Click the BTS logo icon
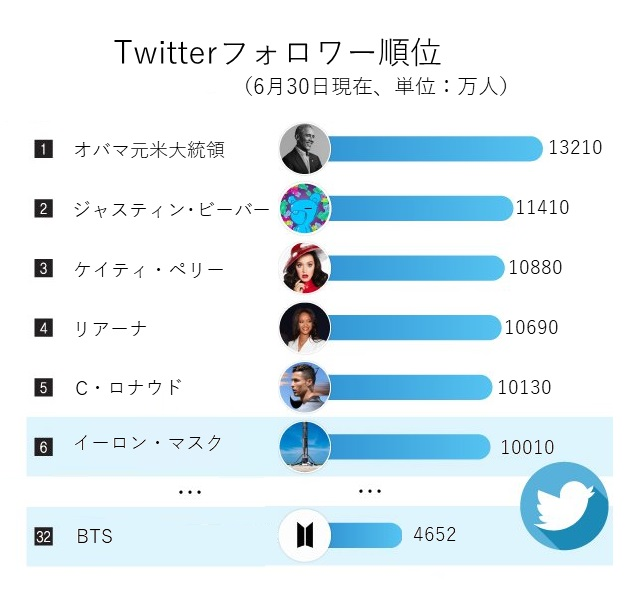Screen dimensions: 642x600 click(x=305, y=535)
